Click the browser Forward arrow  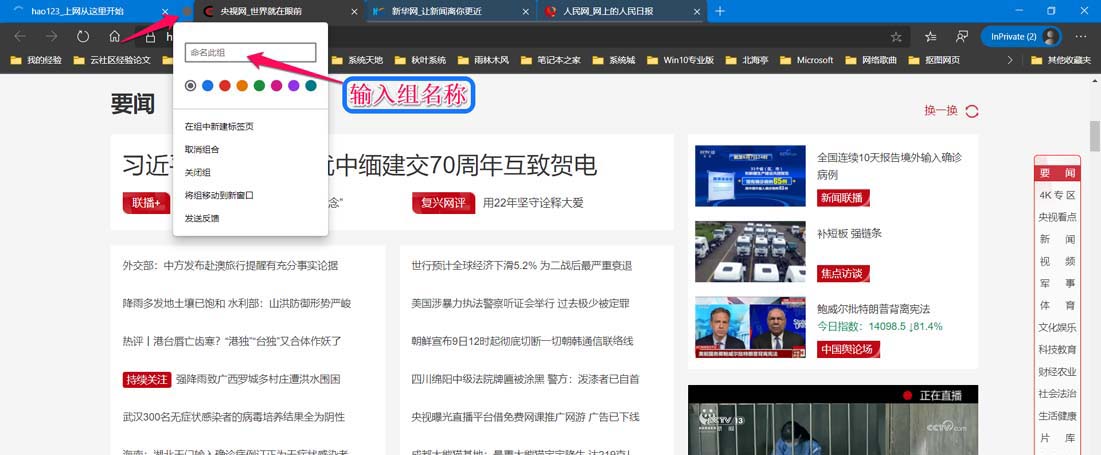[x=51, y=37]
